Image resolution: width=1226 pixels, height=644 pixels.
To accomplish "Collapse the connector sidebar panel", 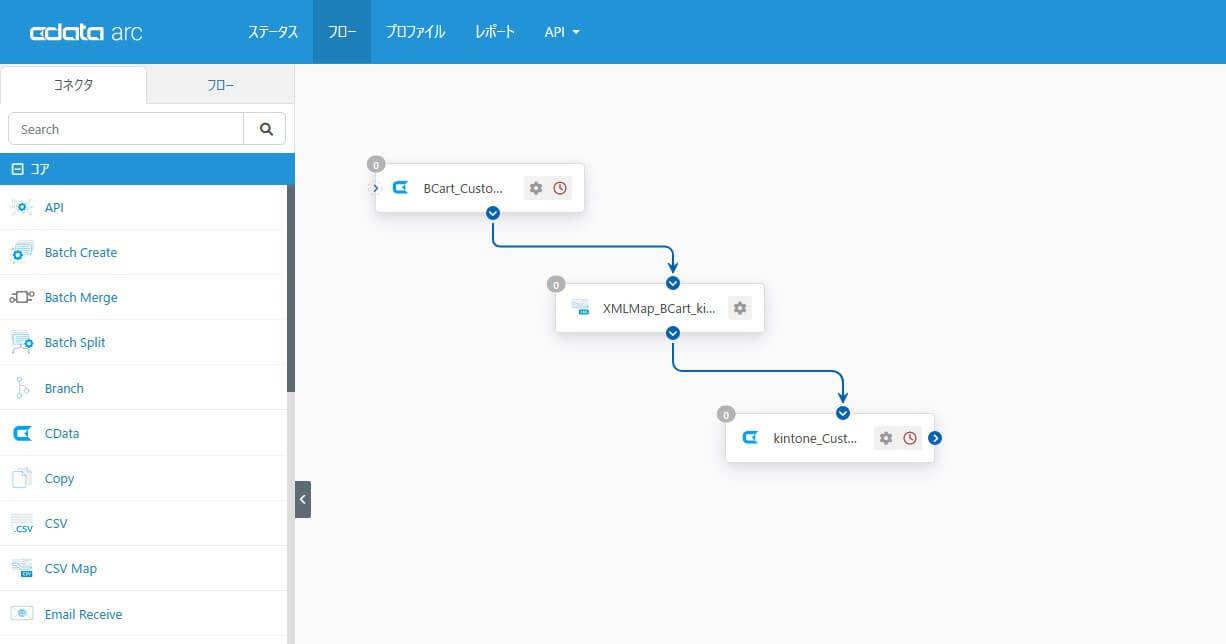I will point(303,499).
